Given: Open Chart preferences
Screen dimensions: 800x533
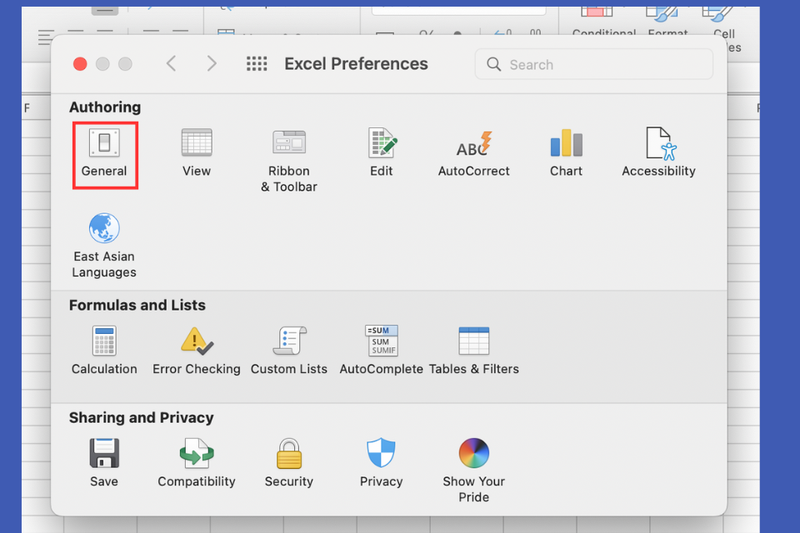Looking at the screenshot, I should (x=566, y=153).
